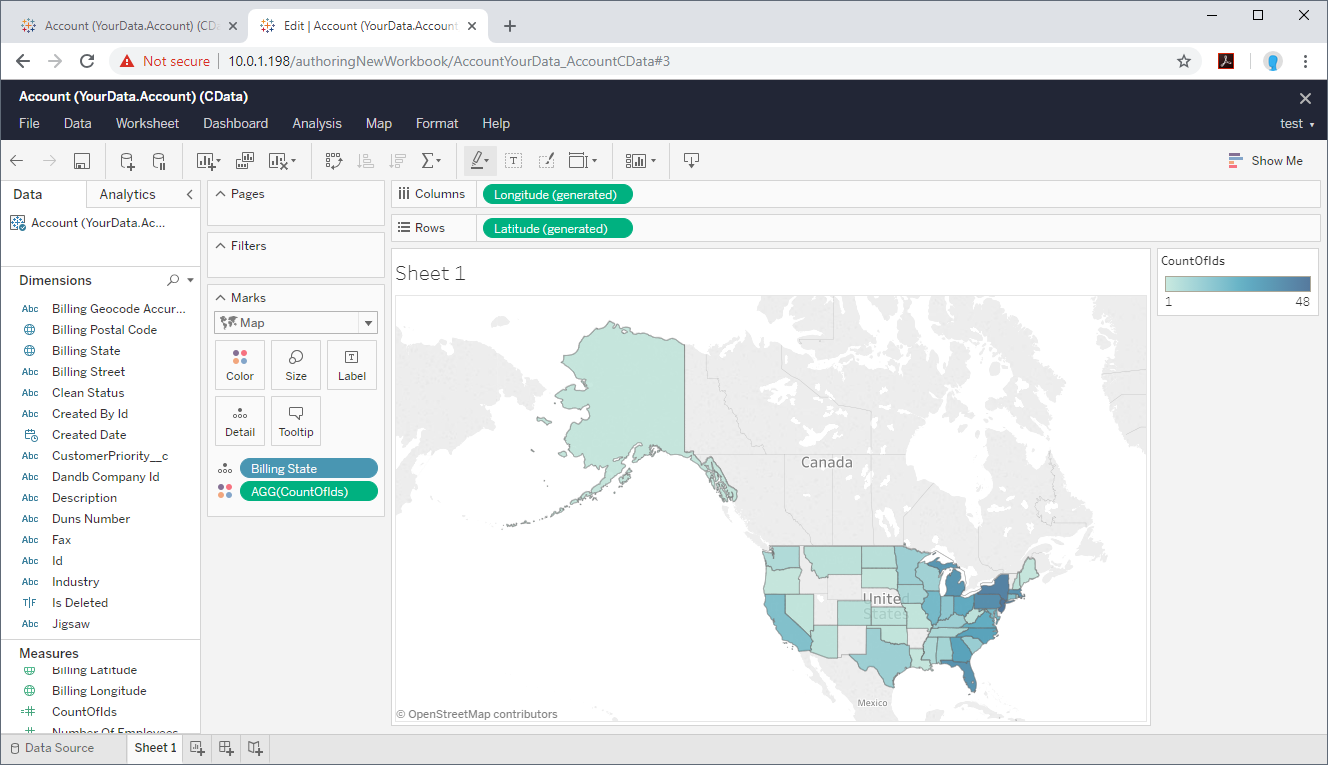Open the Worksheet menu
Viewport: 1328px width, 765px height.
(147, 123)
